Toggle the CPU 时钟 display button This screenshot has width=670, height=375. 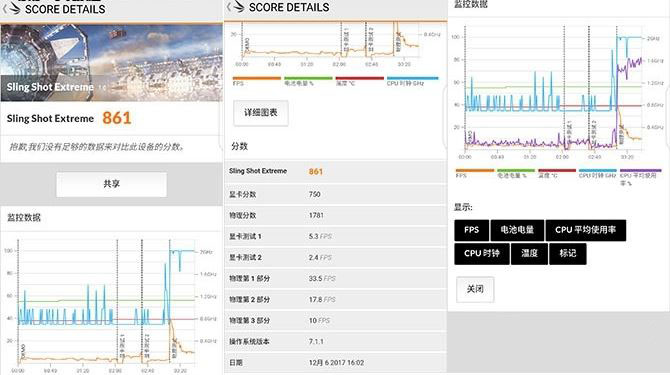tap(482, 254)
